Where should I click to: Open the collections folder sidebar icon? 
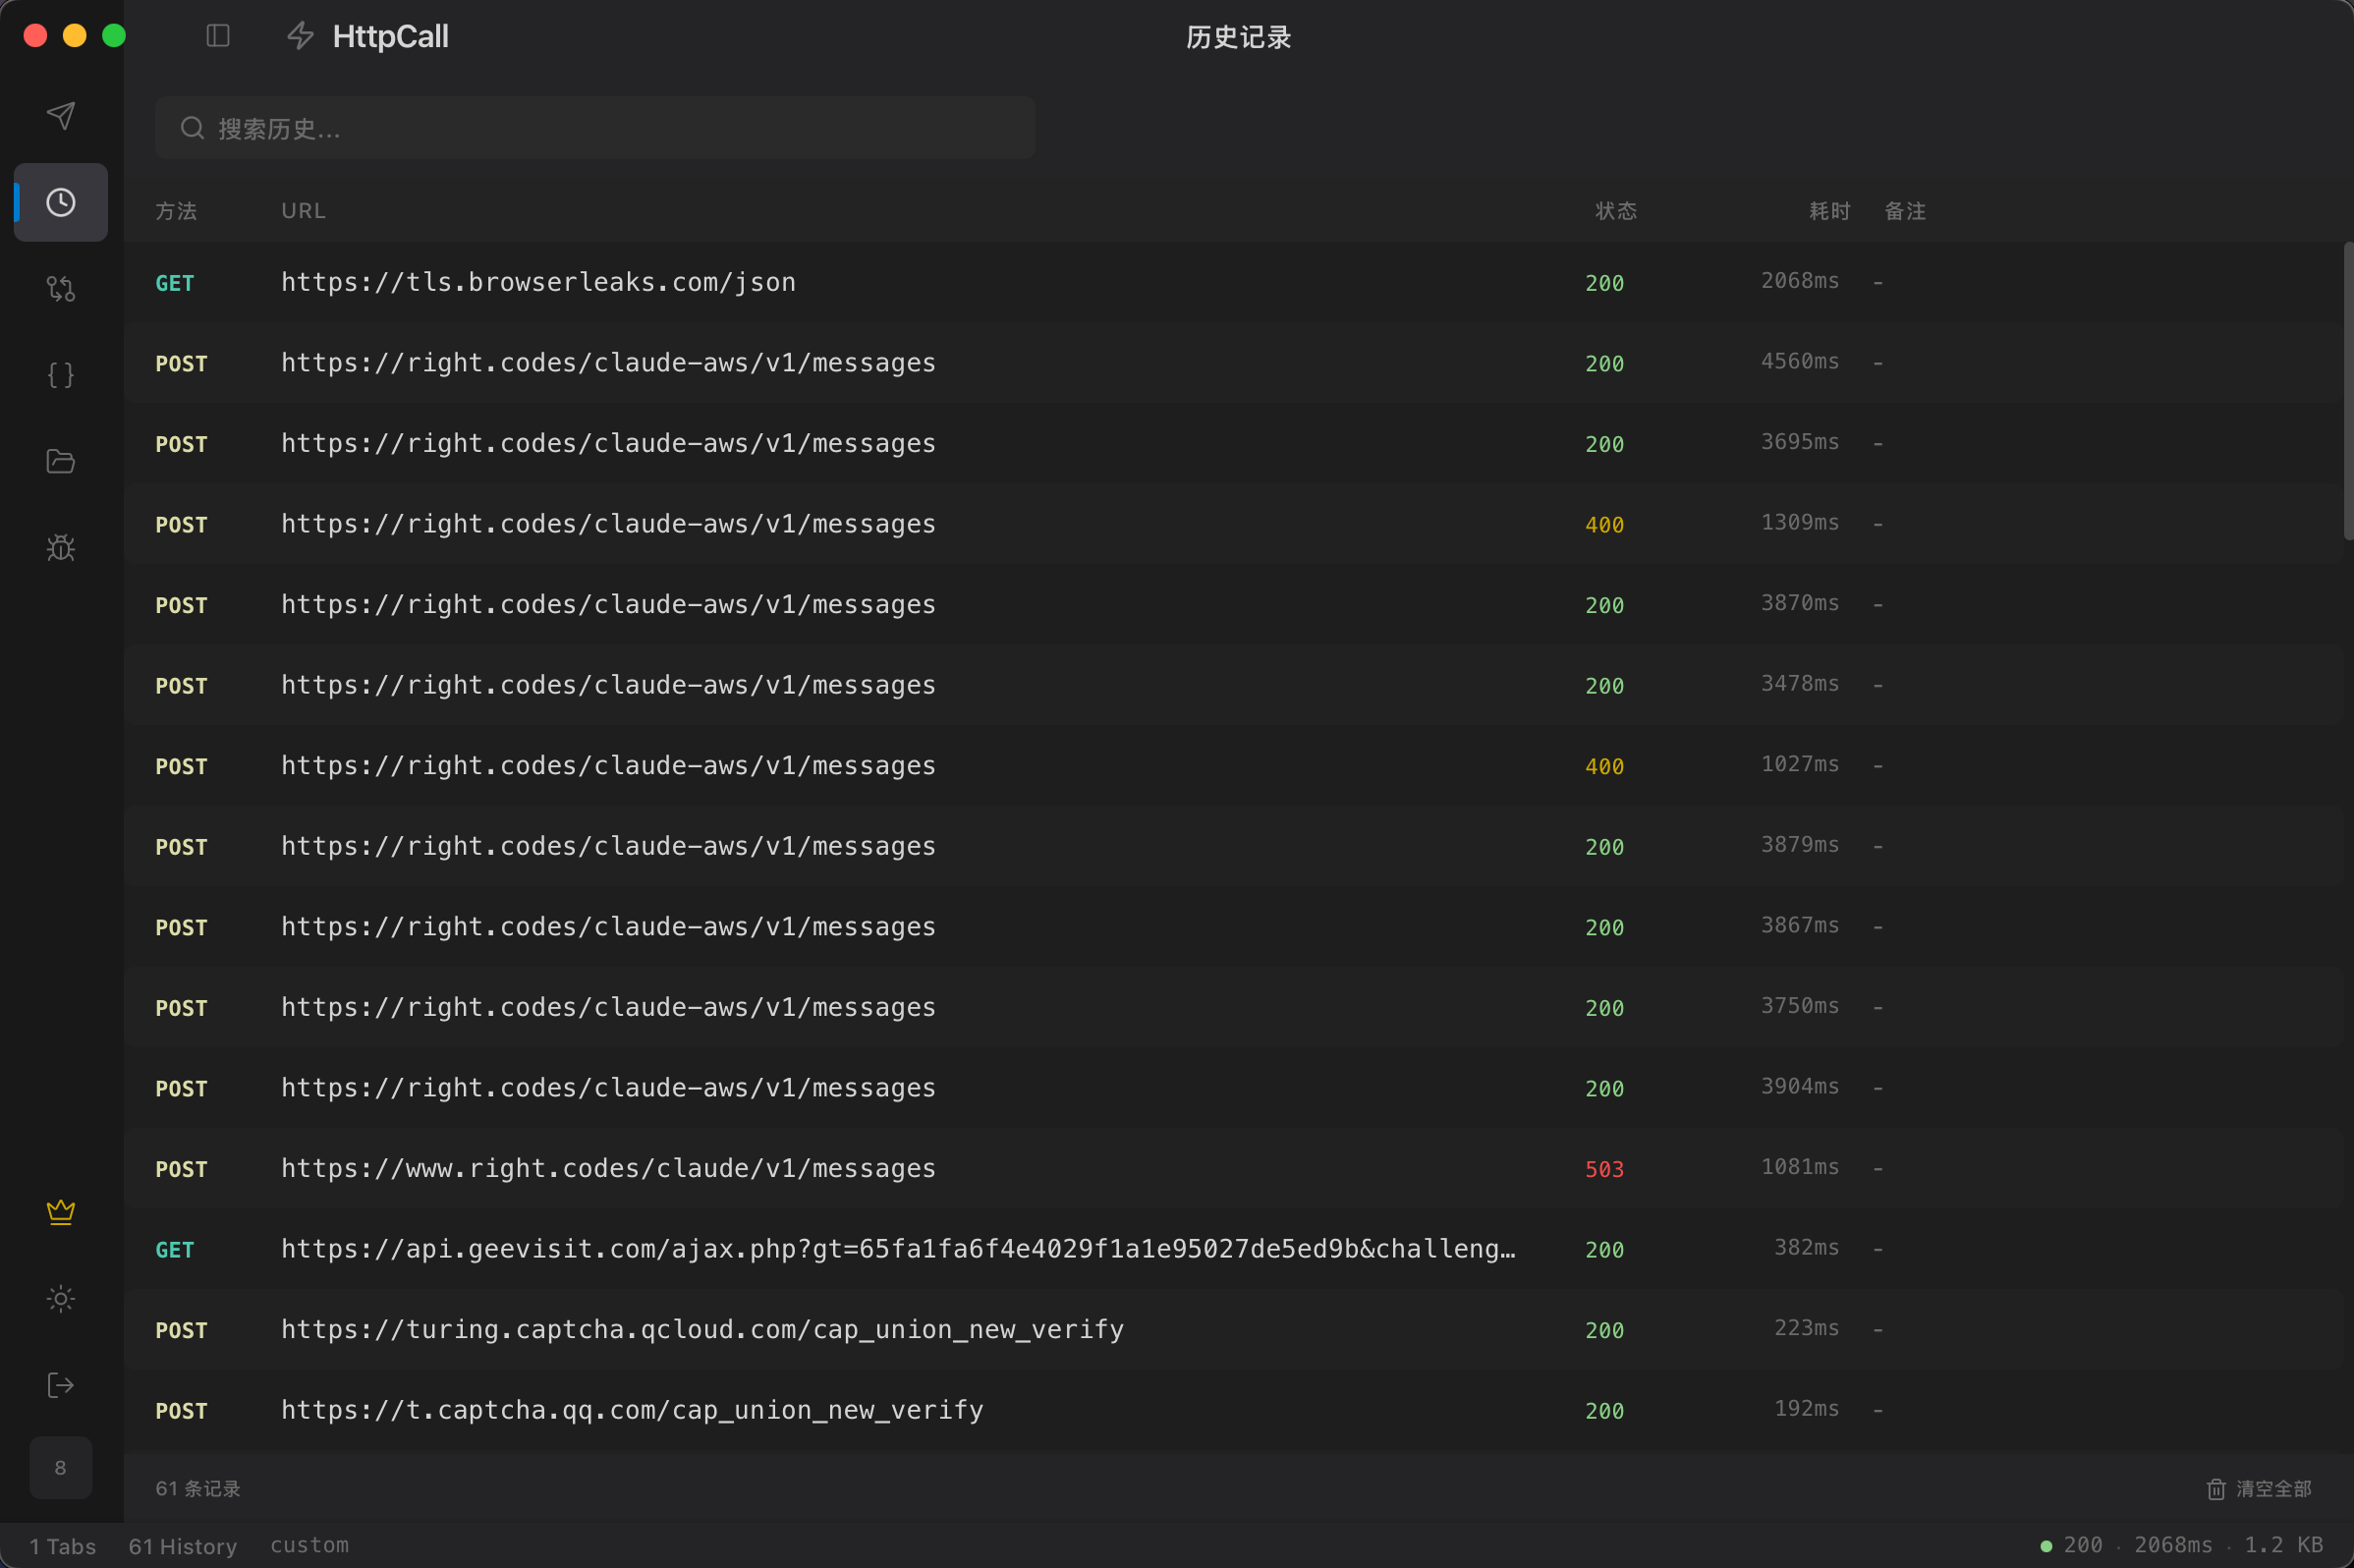(61, 461)
